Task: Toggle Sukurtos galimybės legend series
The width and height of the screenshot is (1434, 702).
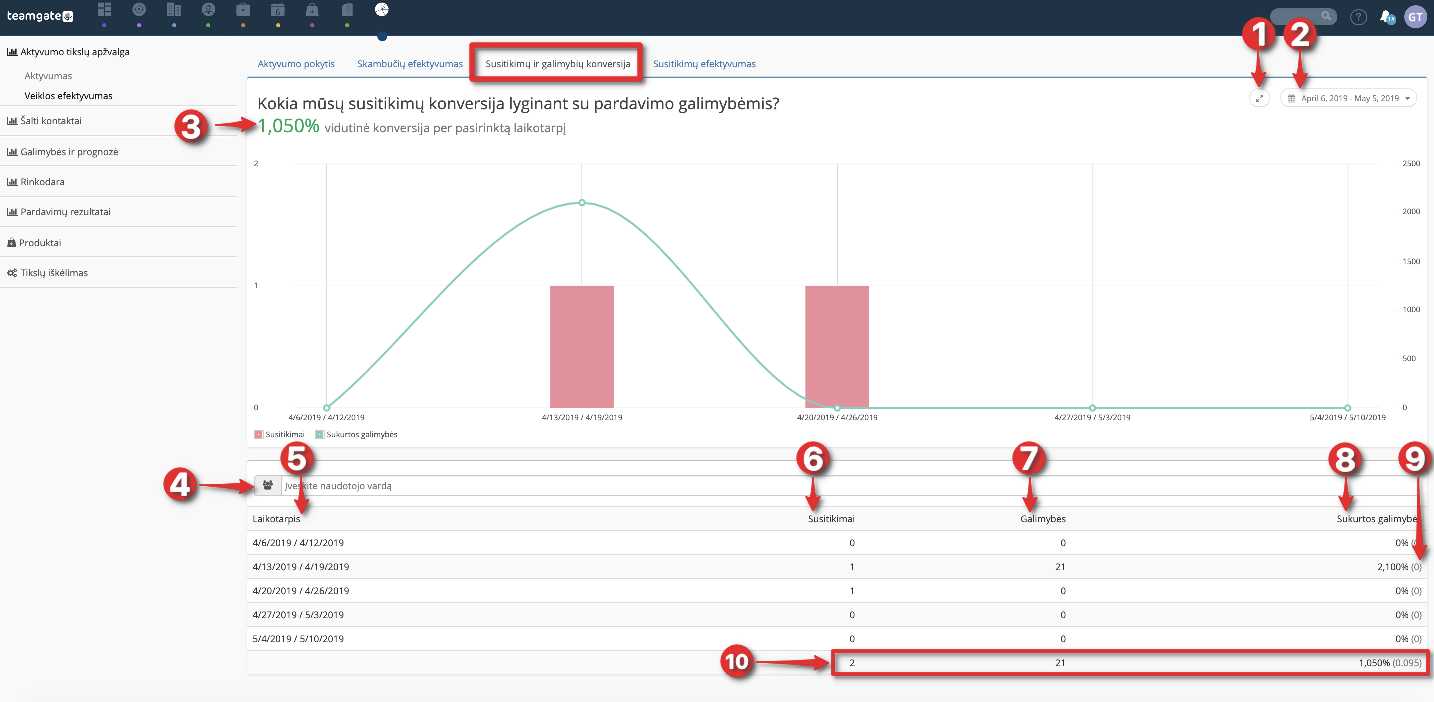Action: [356, 435]
